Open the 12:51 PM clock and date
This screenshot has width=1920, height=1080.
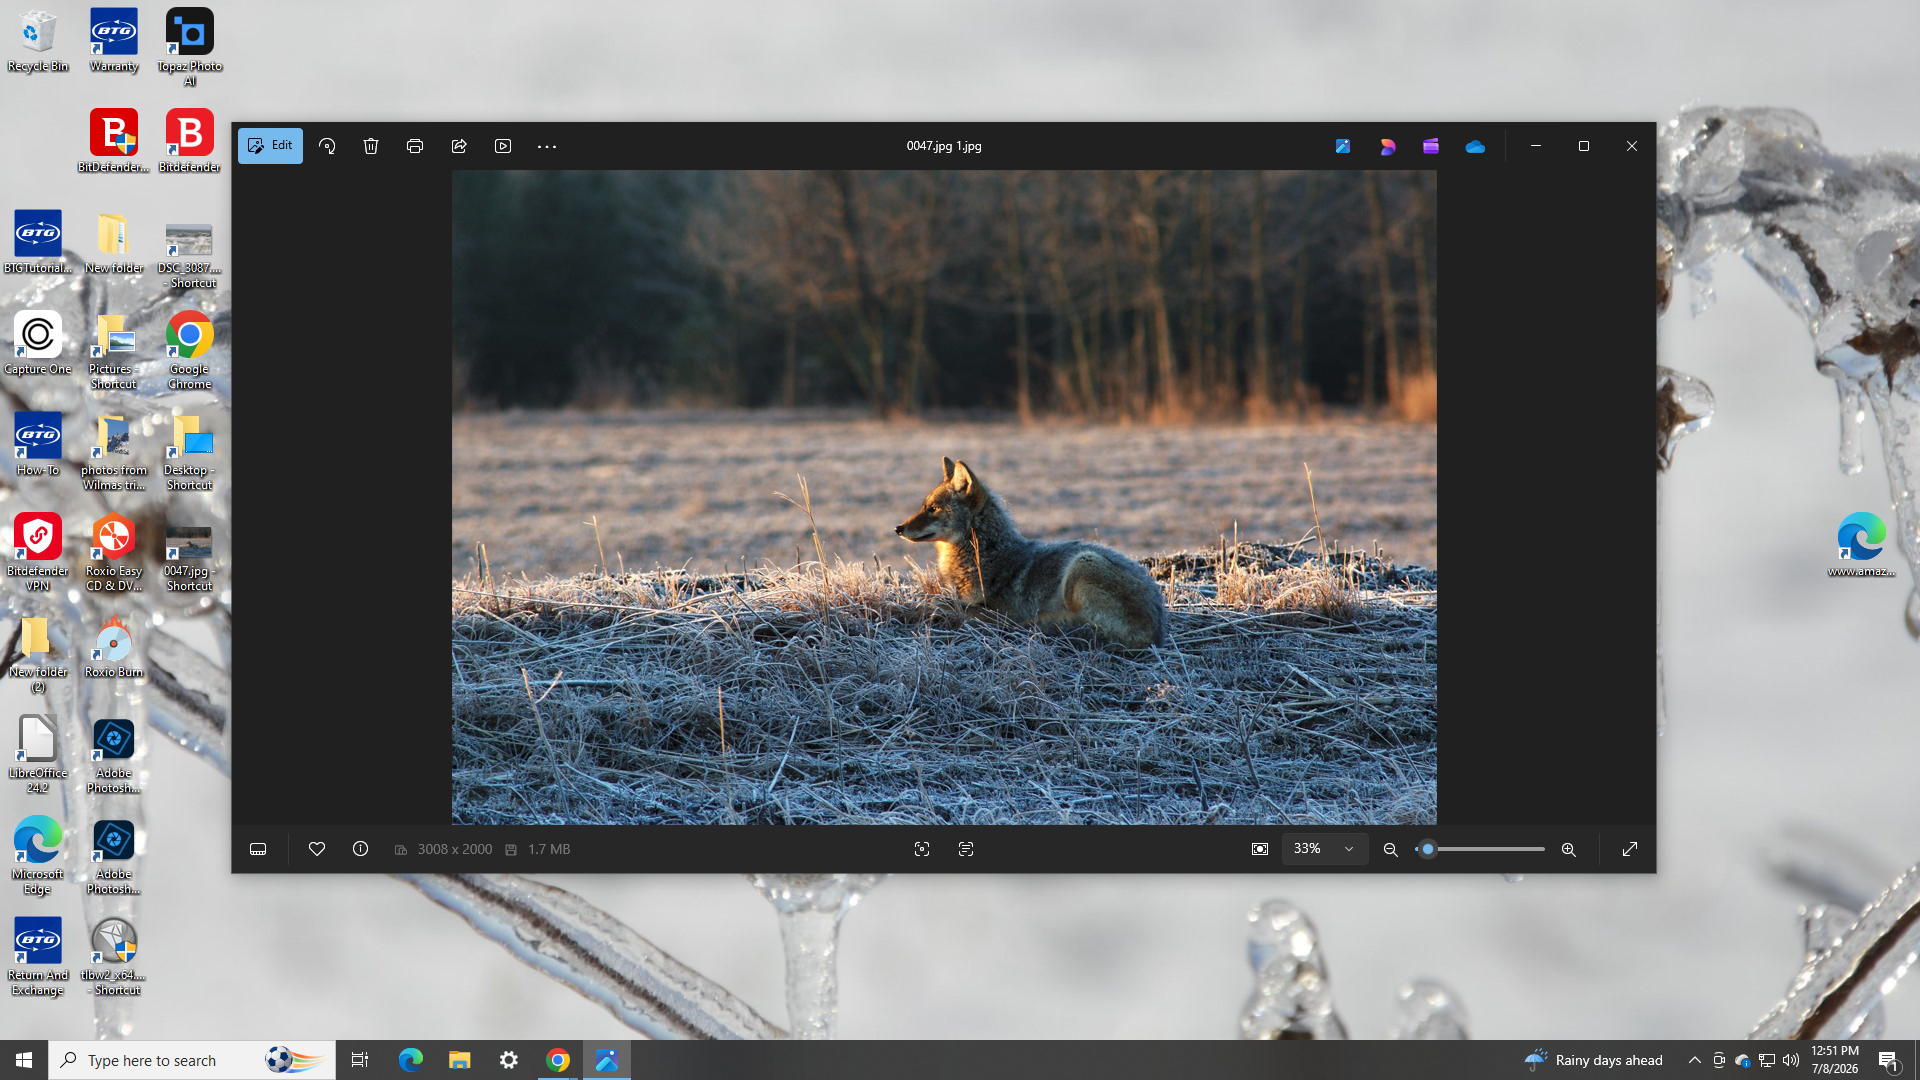tap(1835, 1060)
